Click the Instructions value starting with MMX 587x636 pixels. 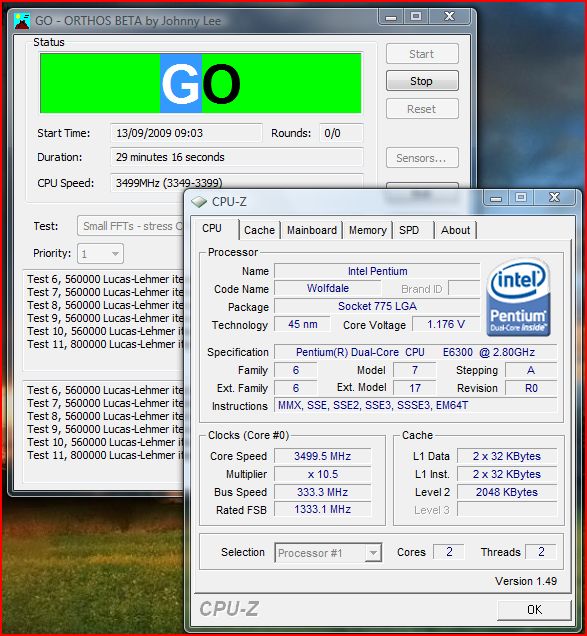pos(415,405)
